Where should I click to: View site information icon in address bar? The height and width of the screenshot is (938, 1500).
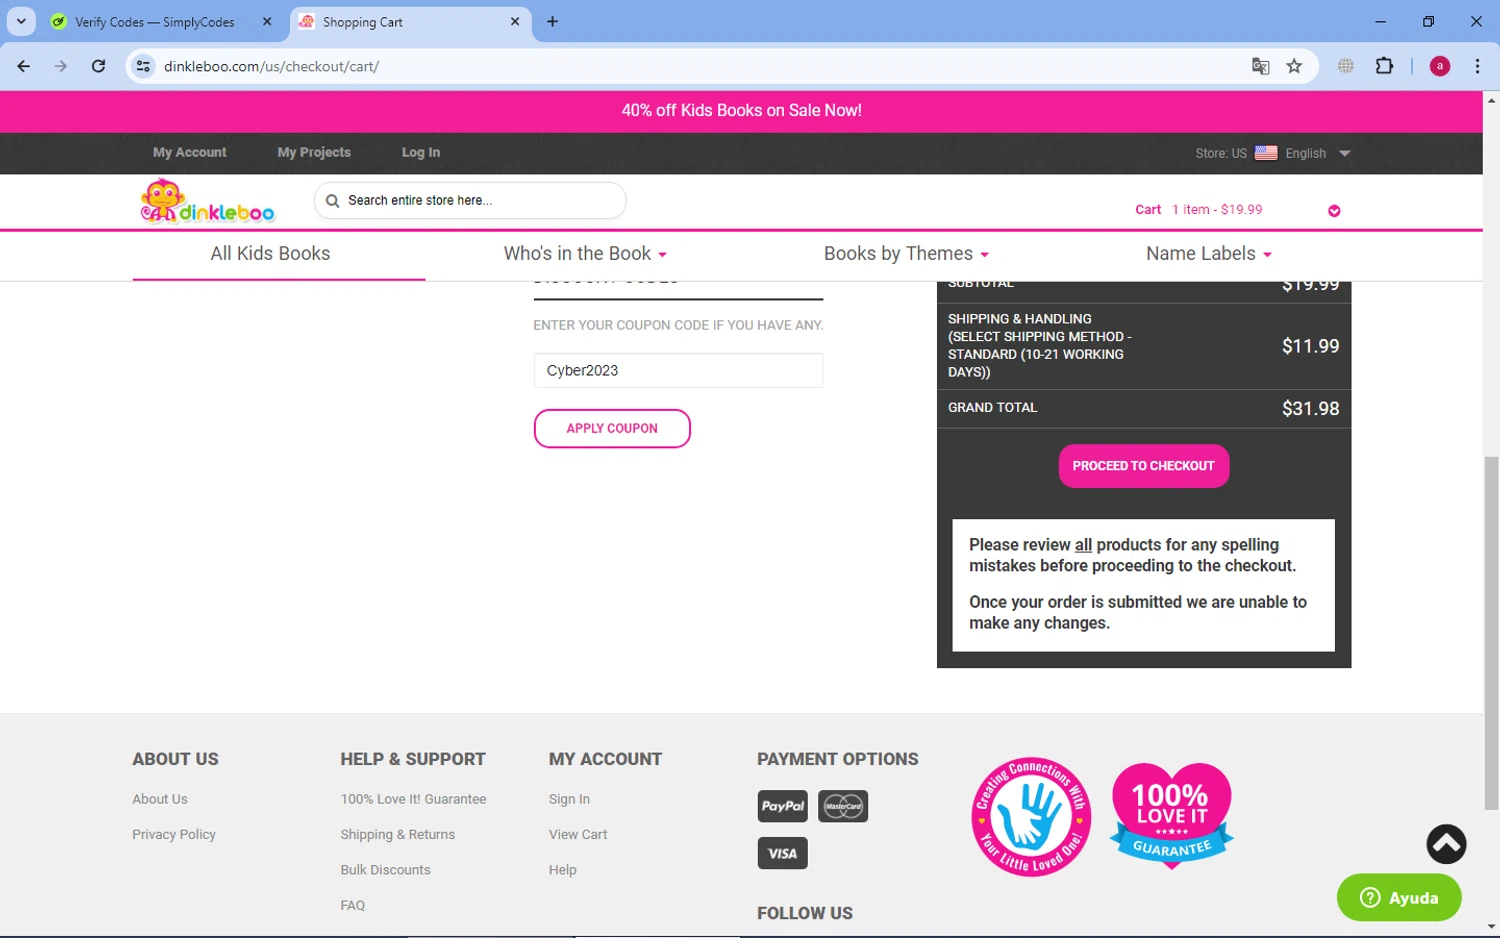[x=144, y=66]
